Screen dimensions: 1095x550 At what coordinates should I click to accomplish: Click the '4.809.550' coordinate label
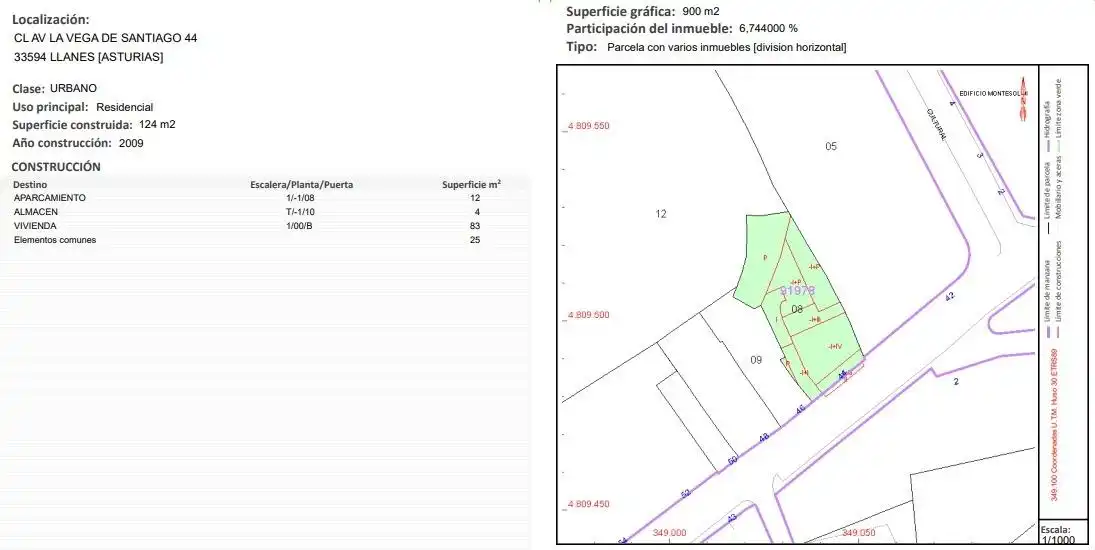click(588, 126)
